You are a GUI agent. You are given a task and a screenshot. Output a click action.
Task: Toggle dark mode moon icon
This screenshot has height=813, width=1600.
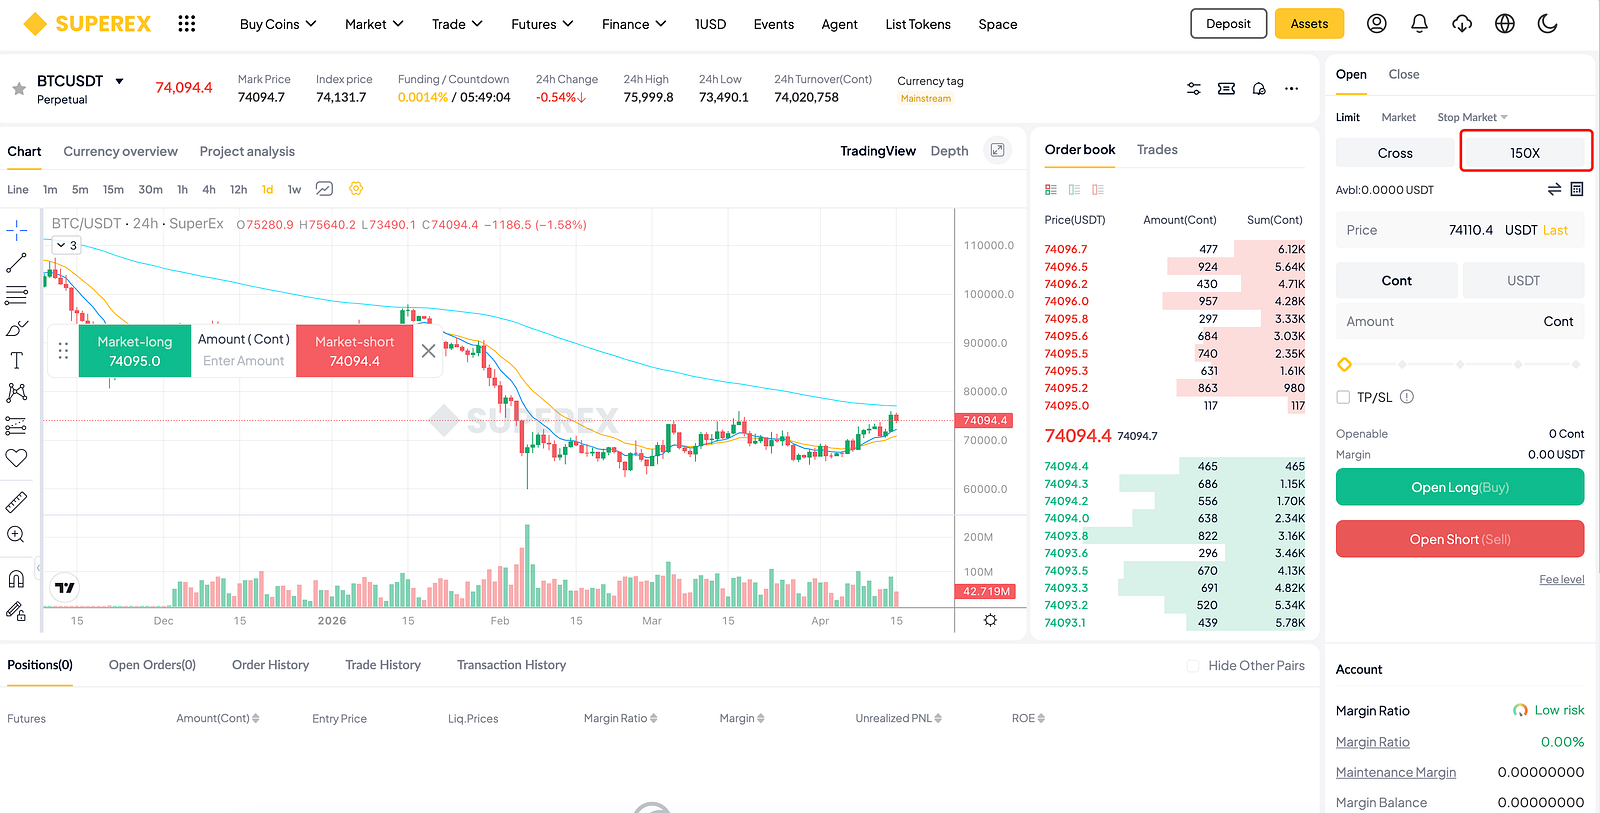pos(1548,23)
